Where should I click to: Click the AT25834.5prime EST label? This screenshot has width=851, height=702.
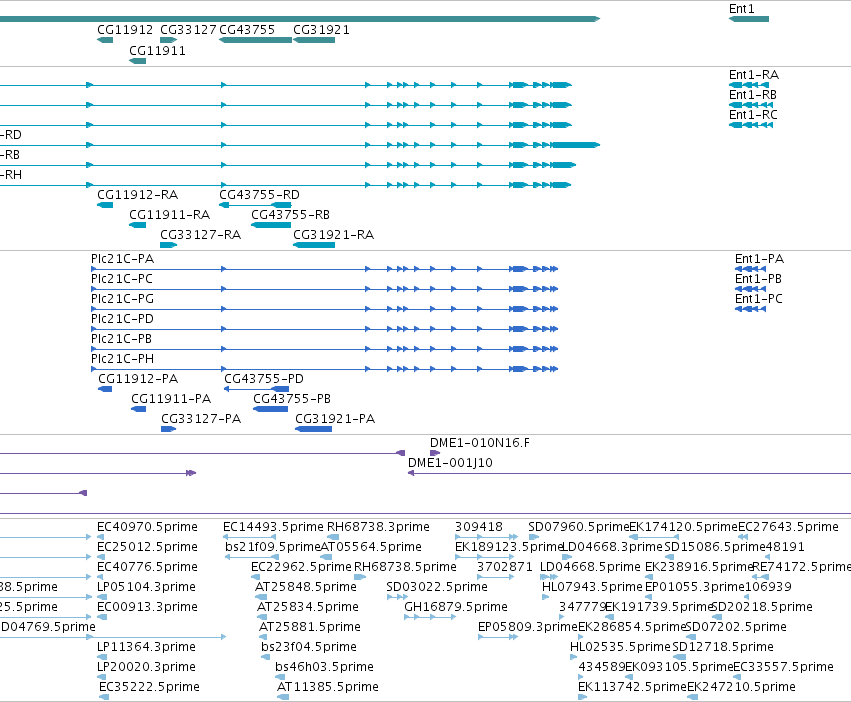[x=308, y=607]
